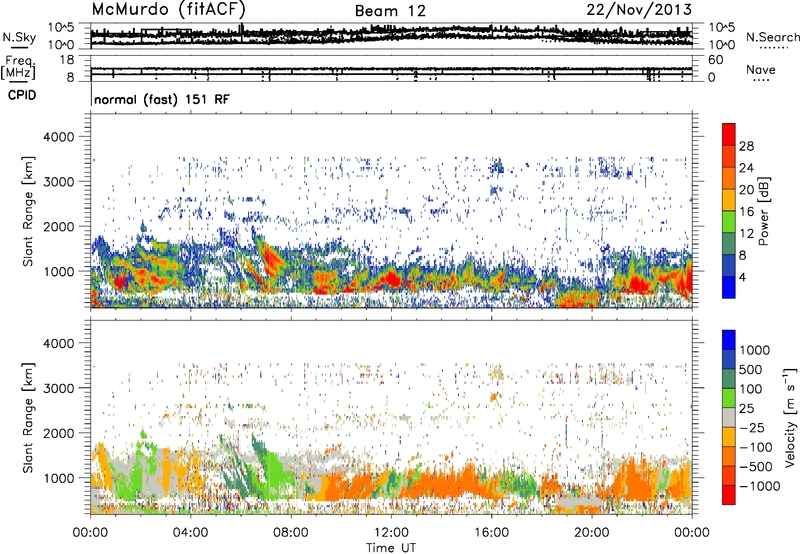This screenshot has height=554, width=800.
Task: Click '2000' tick on the velocity panel
Action: (58, 433)
